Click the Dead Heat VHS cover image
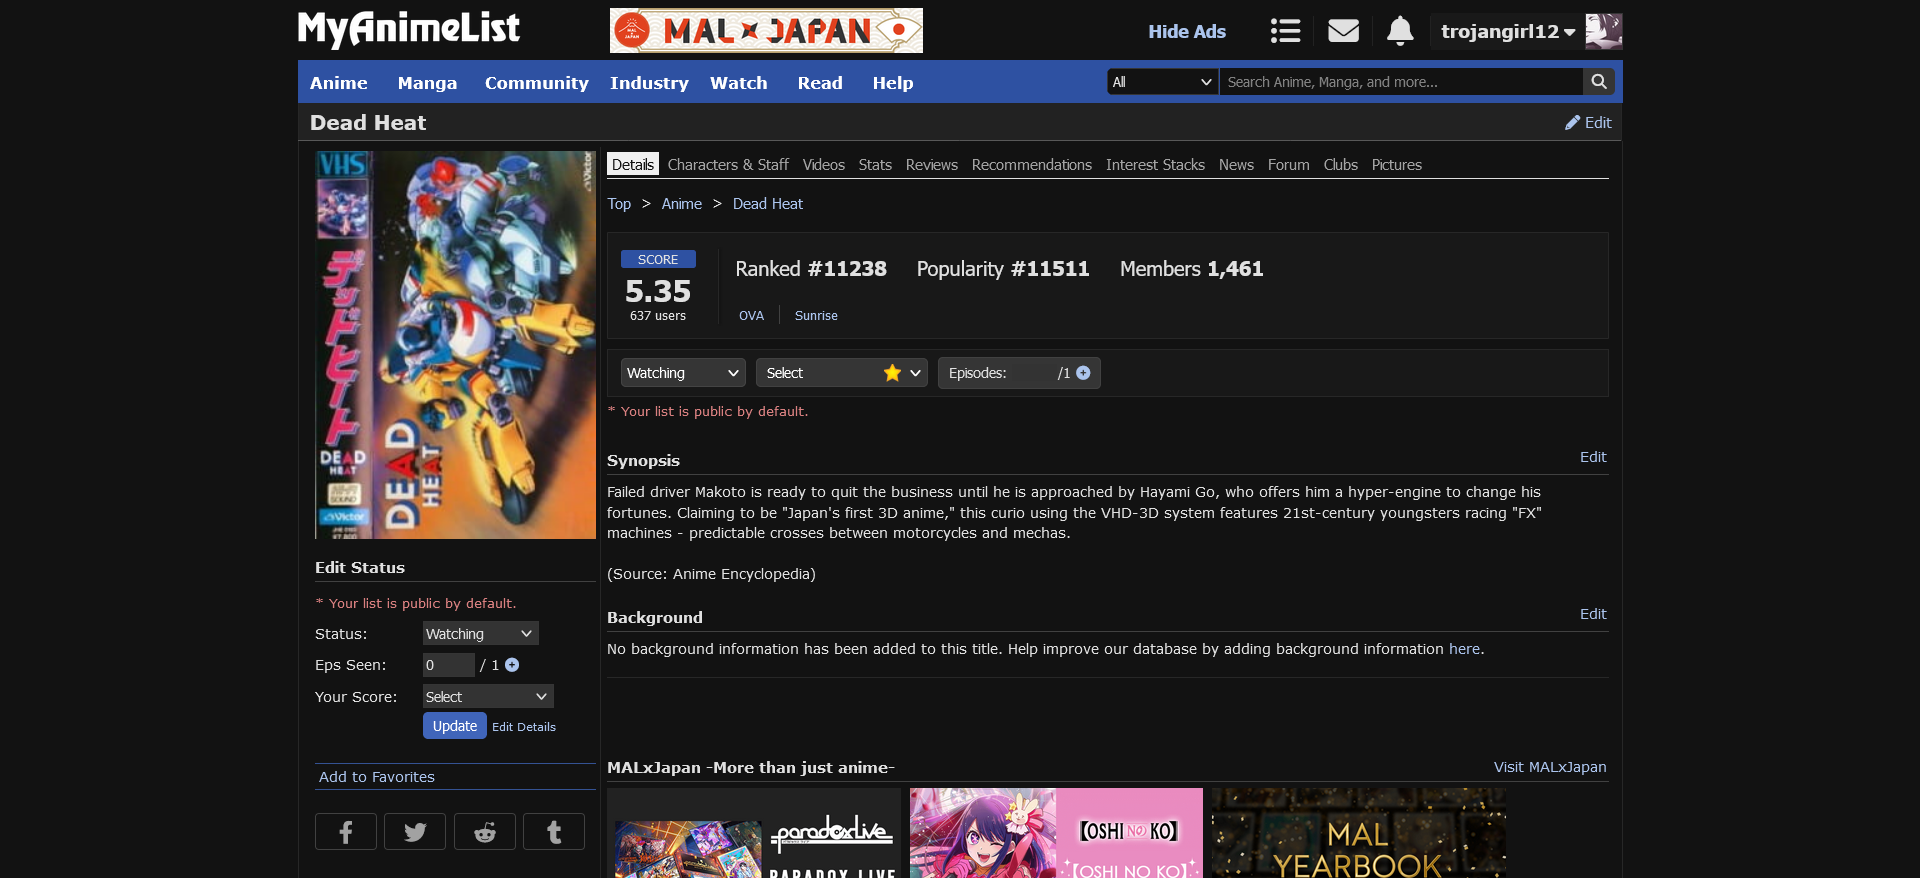1920x878 pixels. [x=455, y=345]
